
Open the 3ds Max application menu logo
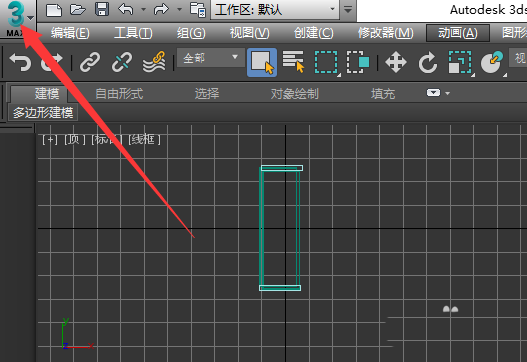coord(17,18)
